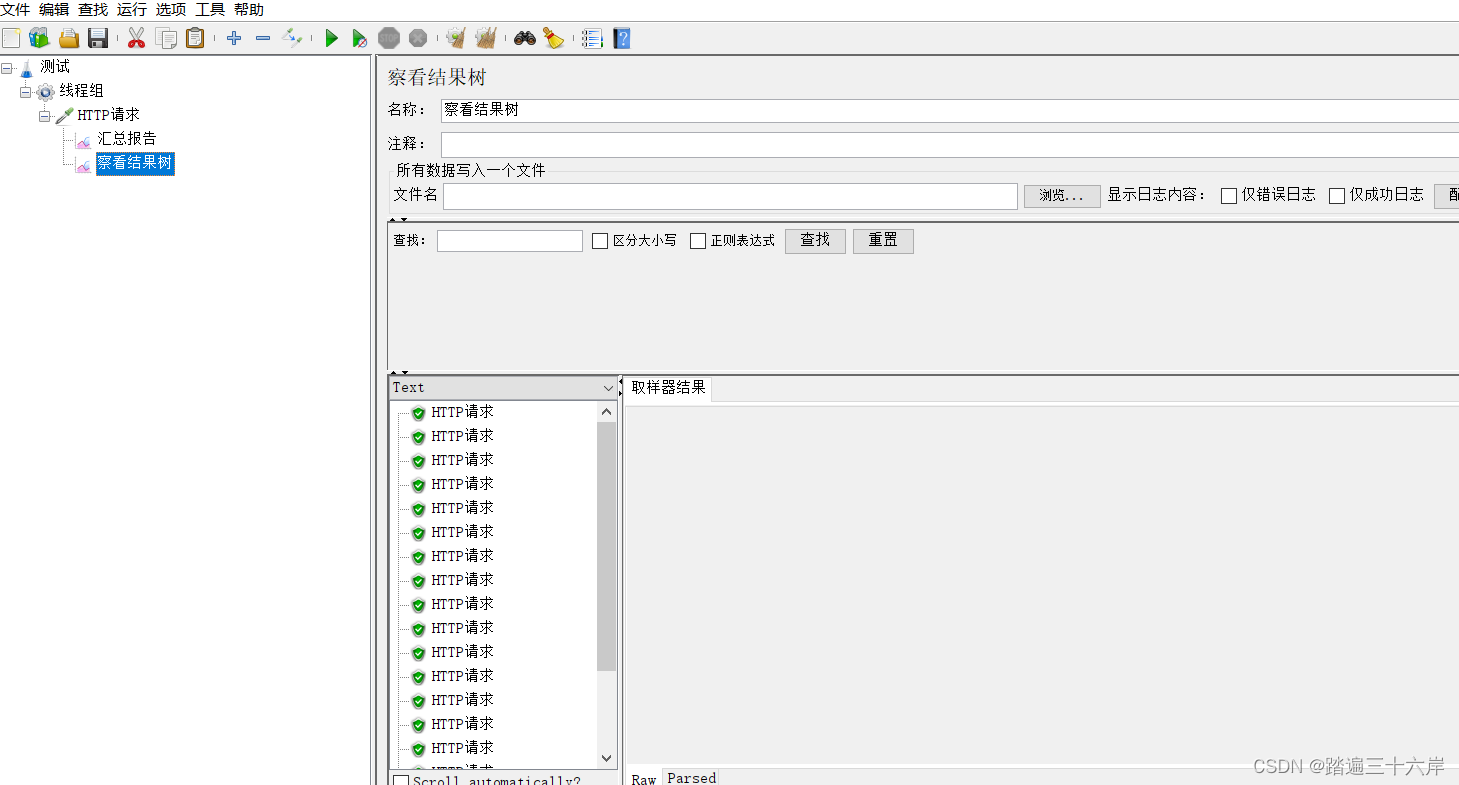Click the 重置 button
This screenshot has width=1459, height=785.
[x=883, y=241]
